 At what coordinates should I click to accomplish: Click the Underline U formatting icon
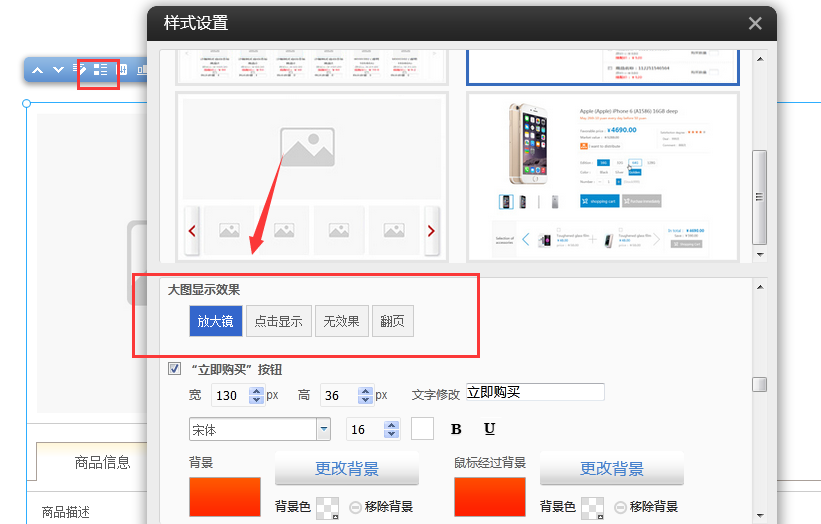click(x=489, y=429)
